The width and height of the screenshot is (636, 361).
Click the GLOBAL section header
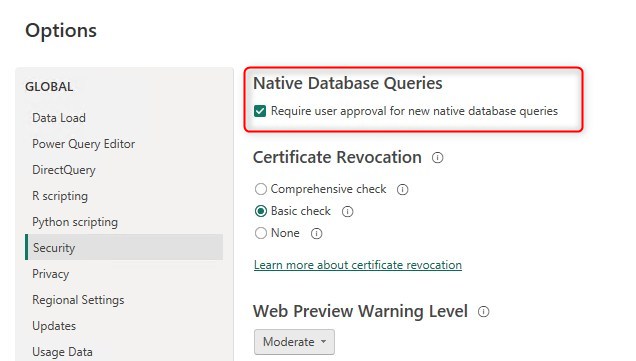click(49, 87)
